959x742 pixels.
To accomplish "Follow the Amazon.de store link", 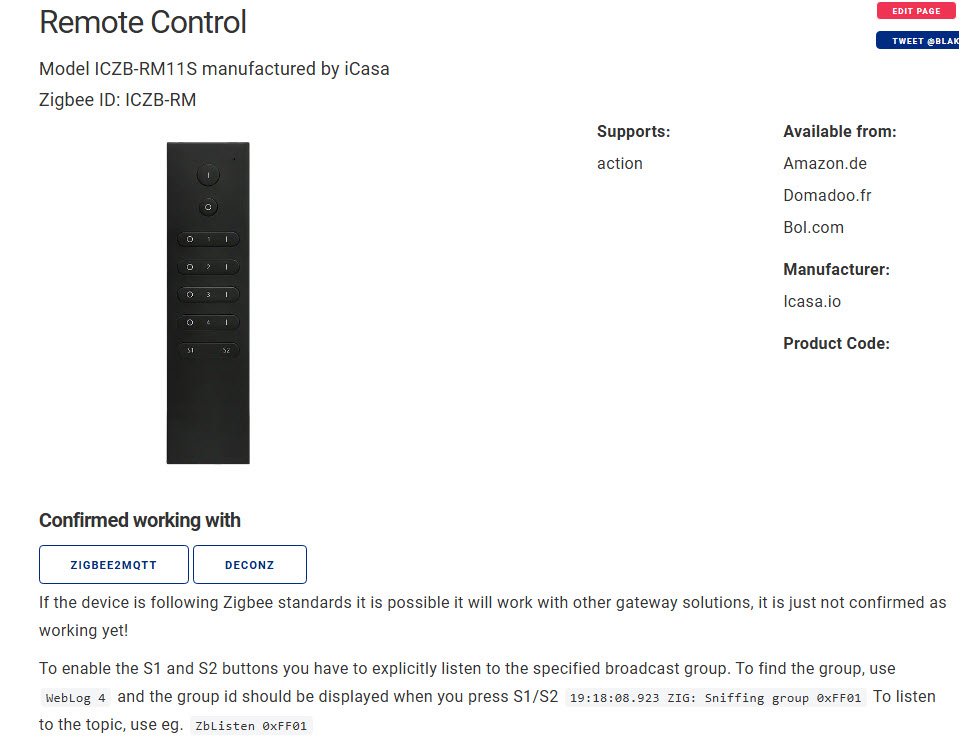I will coord(824,163).
